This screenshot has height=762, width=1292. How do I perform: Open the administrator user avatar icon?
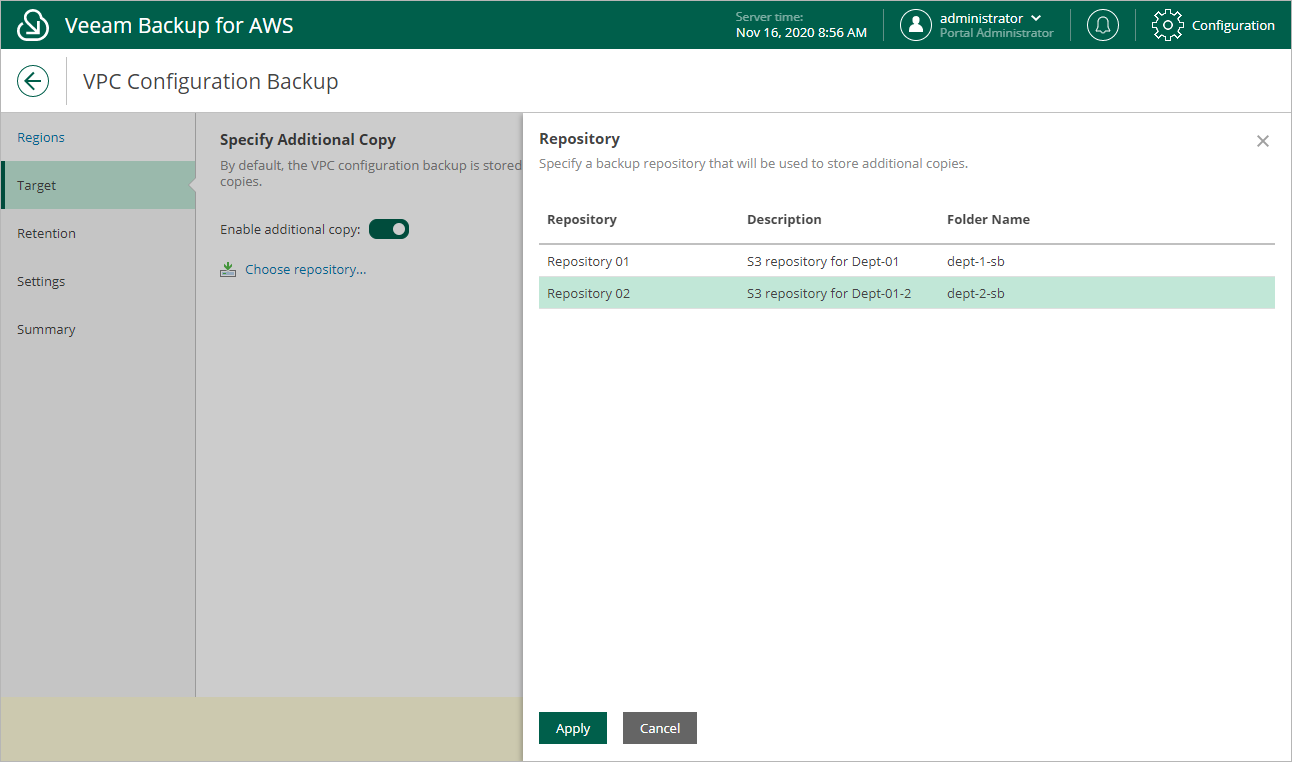point(916,25)
